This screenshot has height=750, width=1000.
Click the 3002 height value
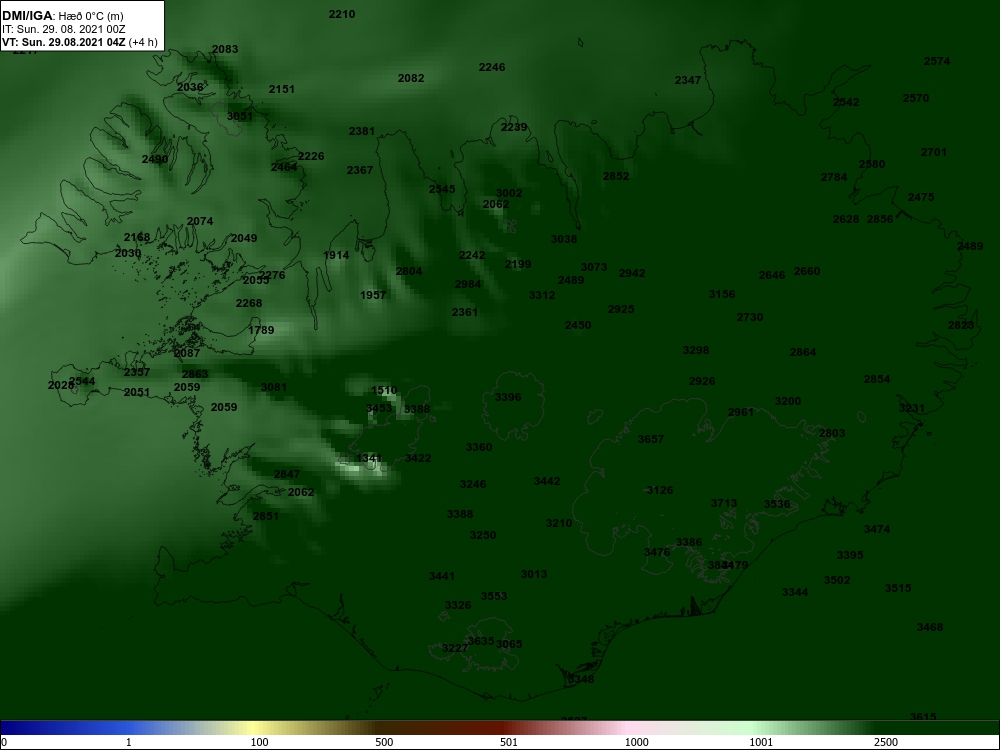point(509,193)
